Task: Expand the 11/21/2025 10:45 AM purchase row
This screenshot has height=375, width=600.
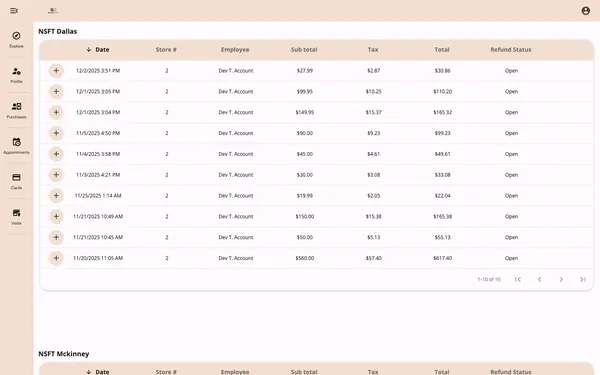Action: [x=56, y=237]
